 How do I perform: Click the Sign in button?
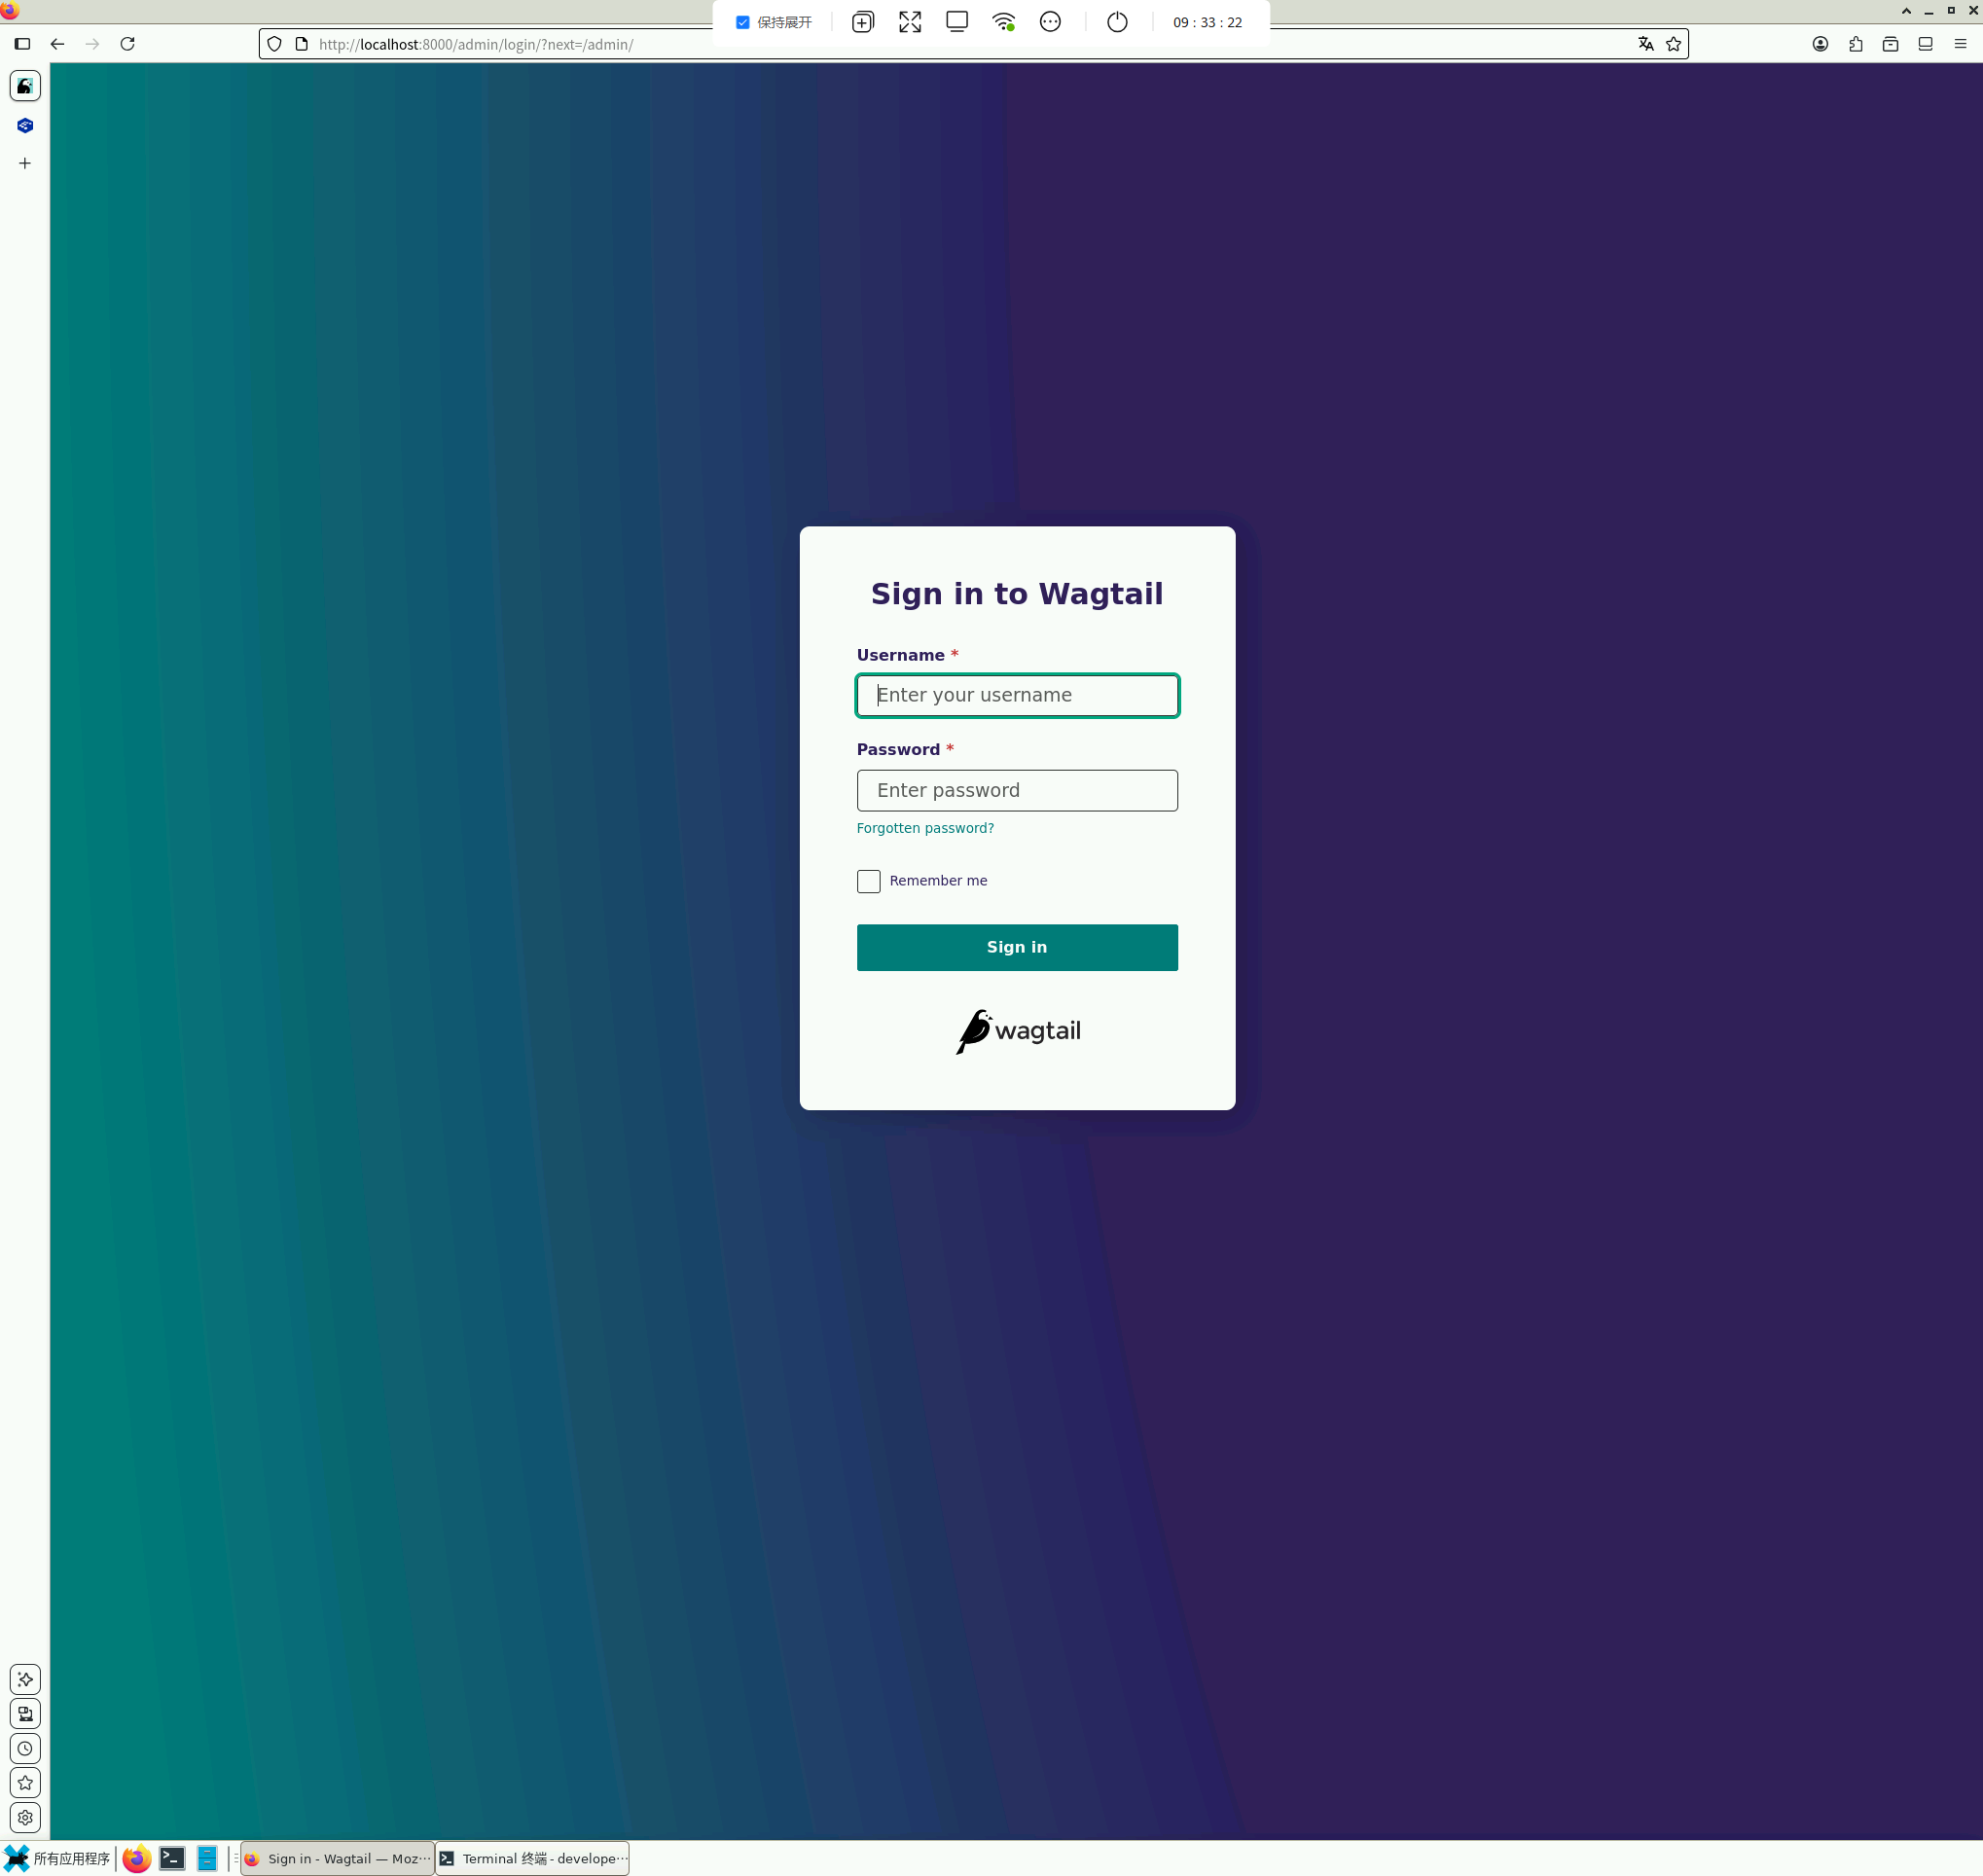pyautogui.click(x=1016, y=947)
